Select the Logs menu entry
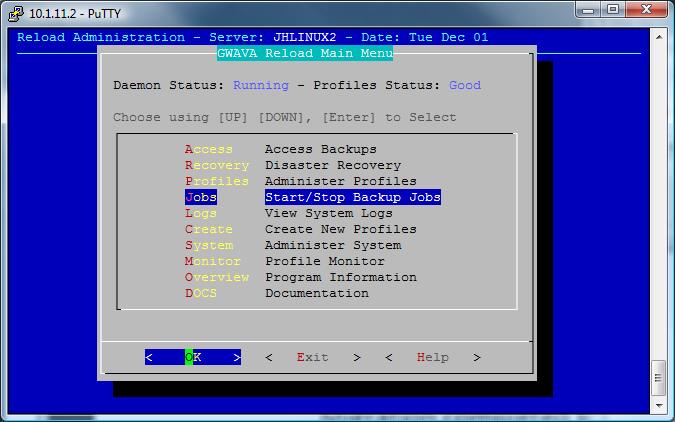This screenshot has width=675, height=422. (201, 213)
